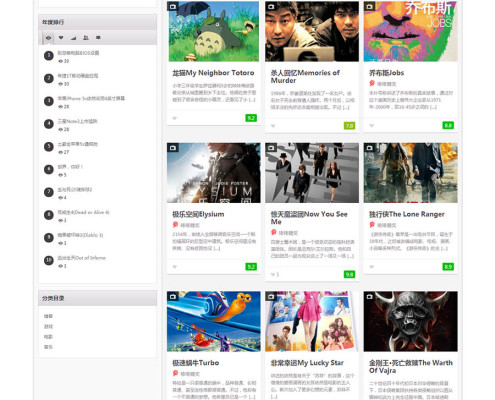Click the first link under 分类目录
This screenshot has width=495, height=400.
48,316
